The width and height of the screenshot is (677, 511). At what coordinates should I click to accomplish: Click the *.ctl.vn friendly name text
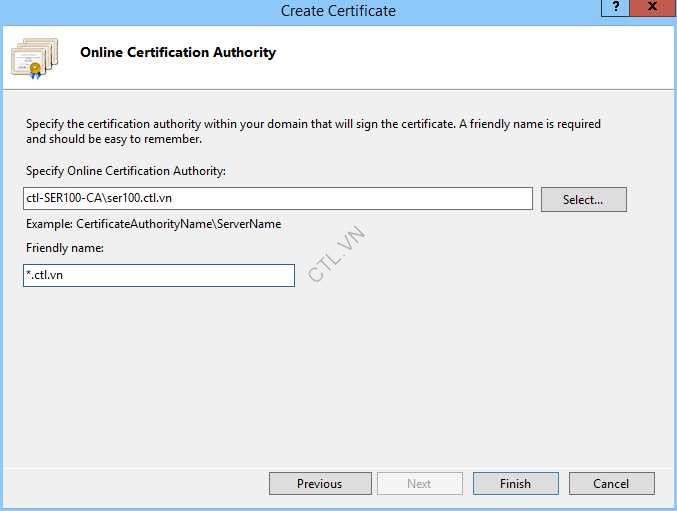(x=45, y=275)
